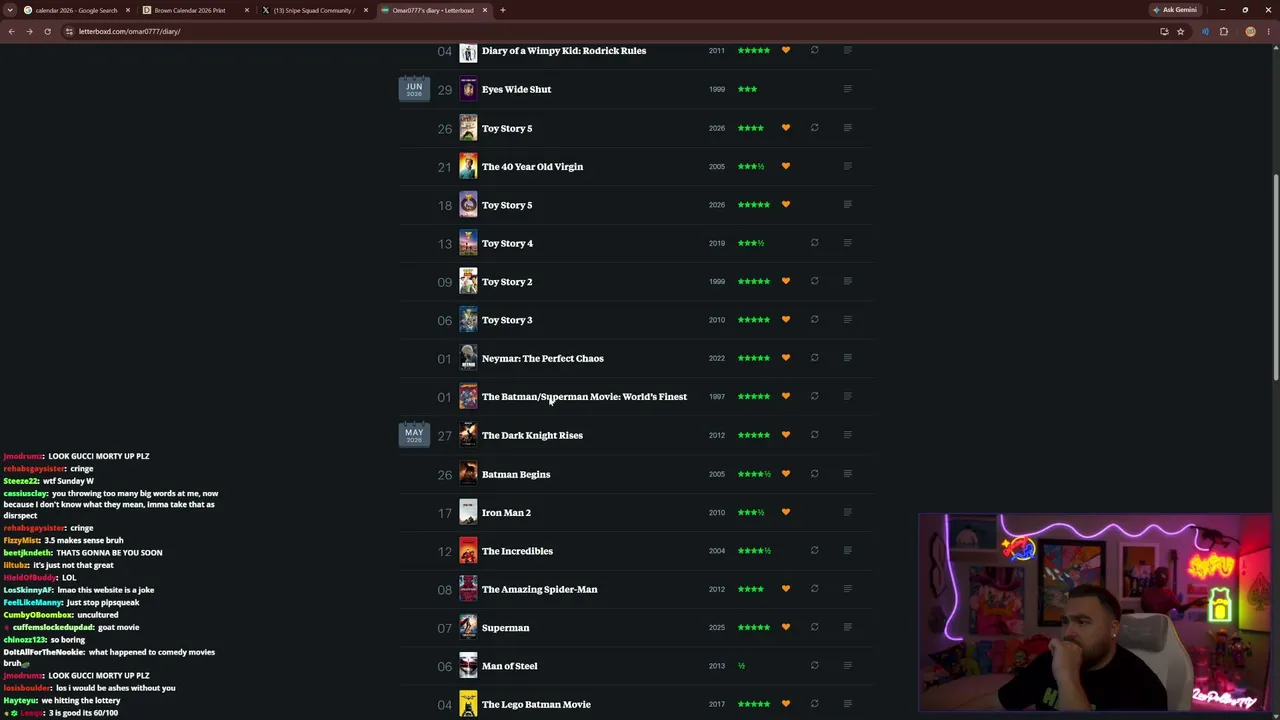Click rewatch icon for Neymar: The Perfect Chaos
Image resolution: width=1280 pixels, height=720 pixels.
pos(814,358)
